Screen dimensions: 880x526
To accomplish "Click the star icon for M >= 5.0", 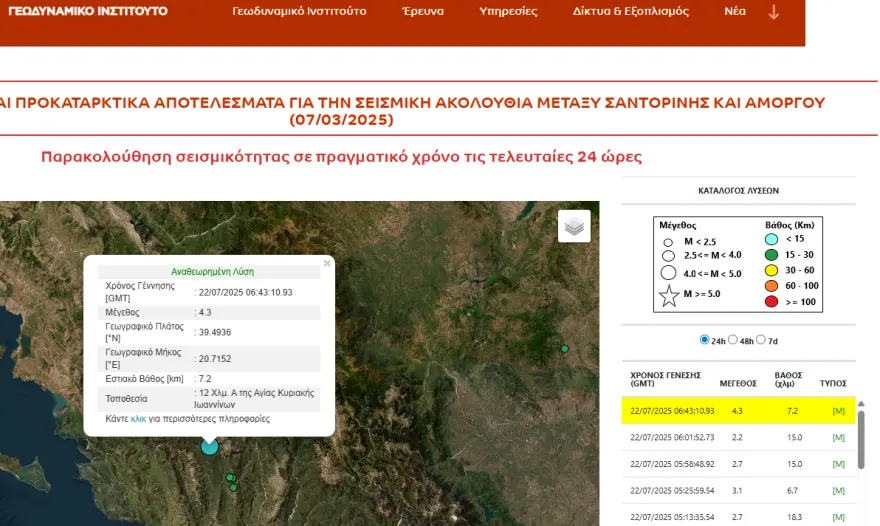I will pos(668,295).
